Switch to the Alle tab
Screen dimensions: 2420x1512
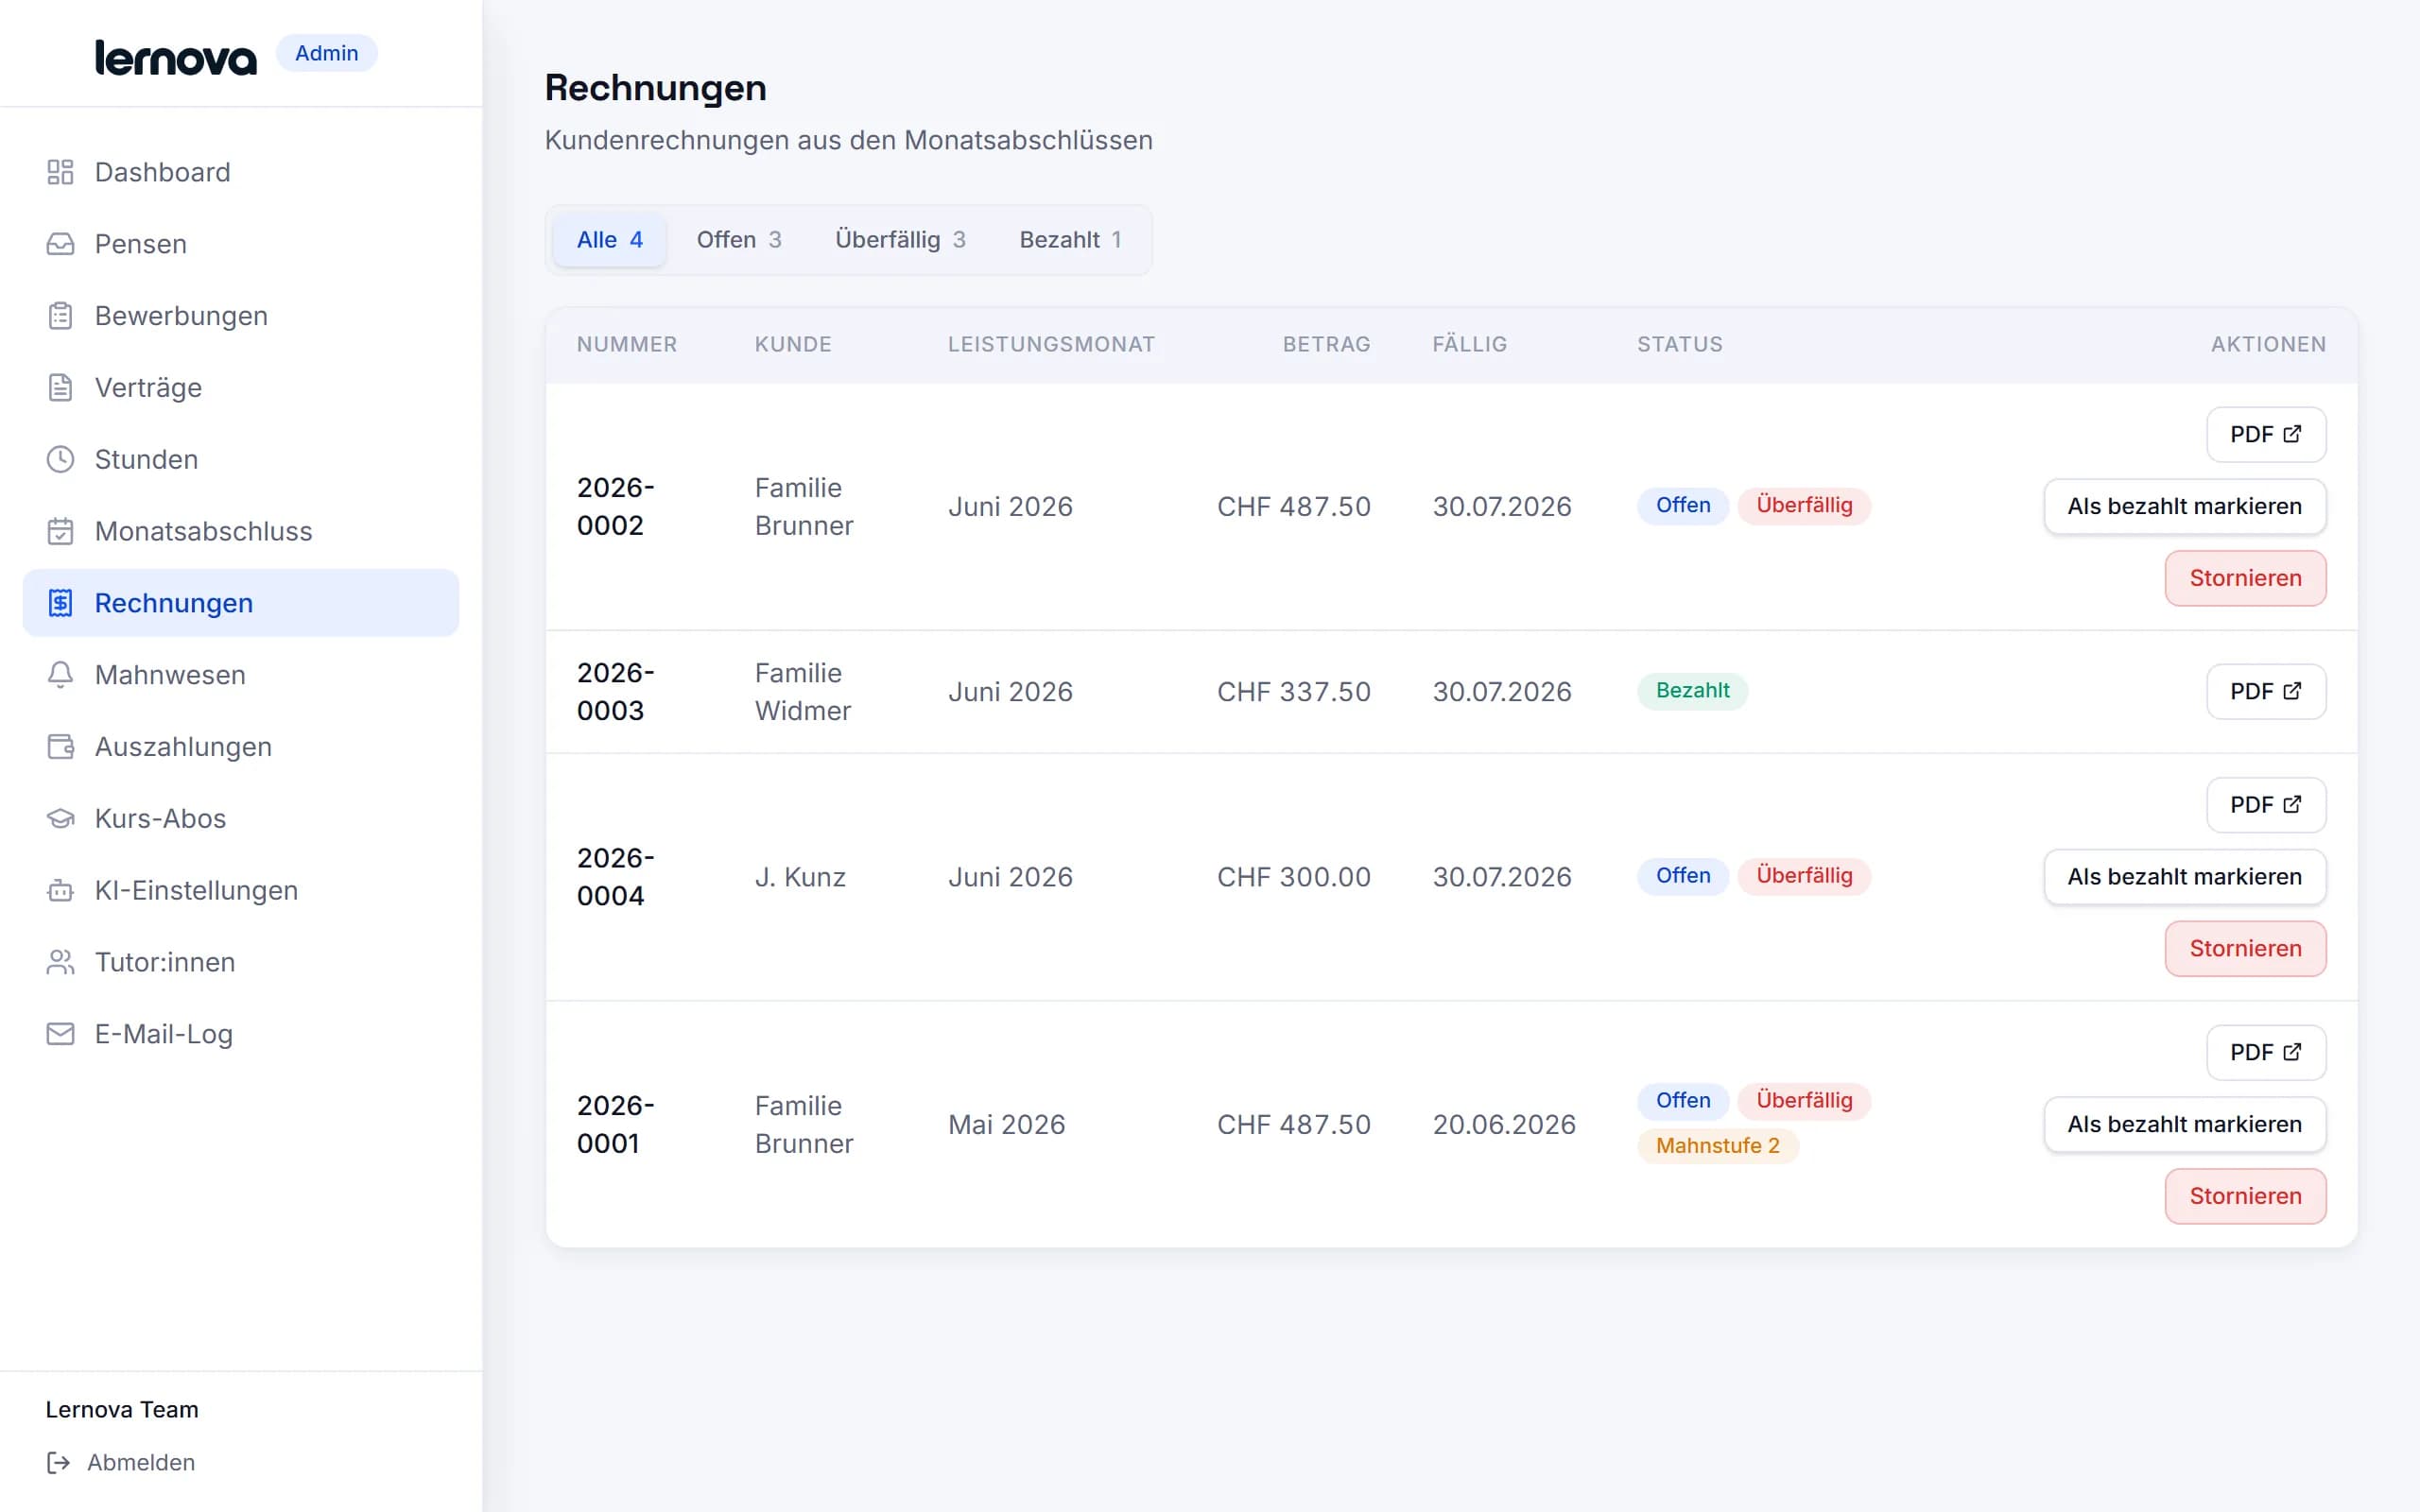point(609,240)
